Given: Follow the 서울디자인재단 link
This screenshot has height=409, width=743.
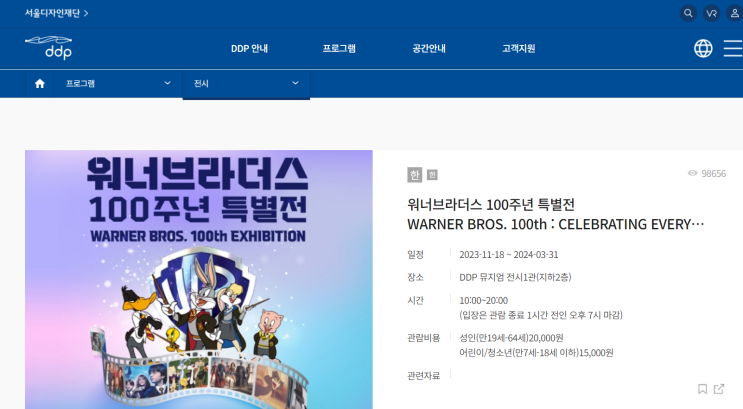Looking at the screenshot, I should (56, 13).
